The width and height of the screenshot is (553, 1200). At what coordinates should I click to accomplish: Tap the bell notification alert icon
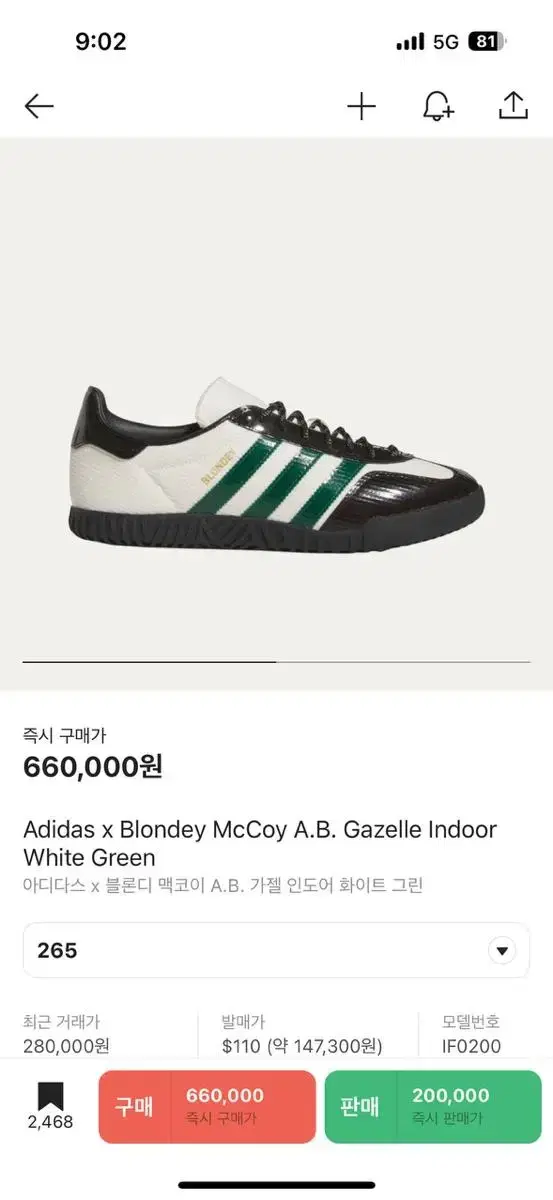[437, 106]
